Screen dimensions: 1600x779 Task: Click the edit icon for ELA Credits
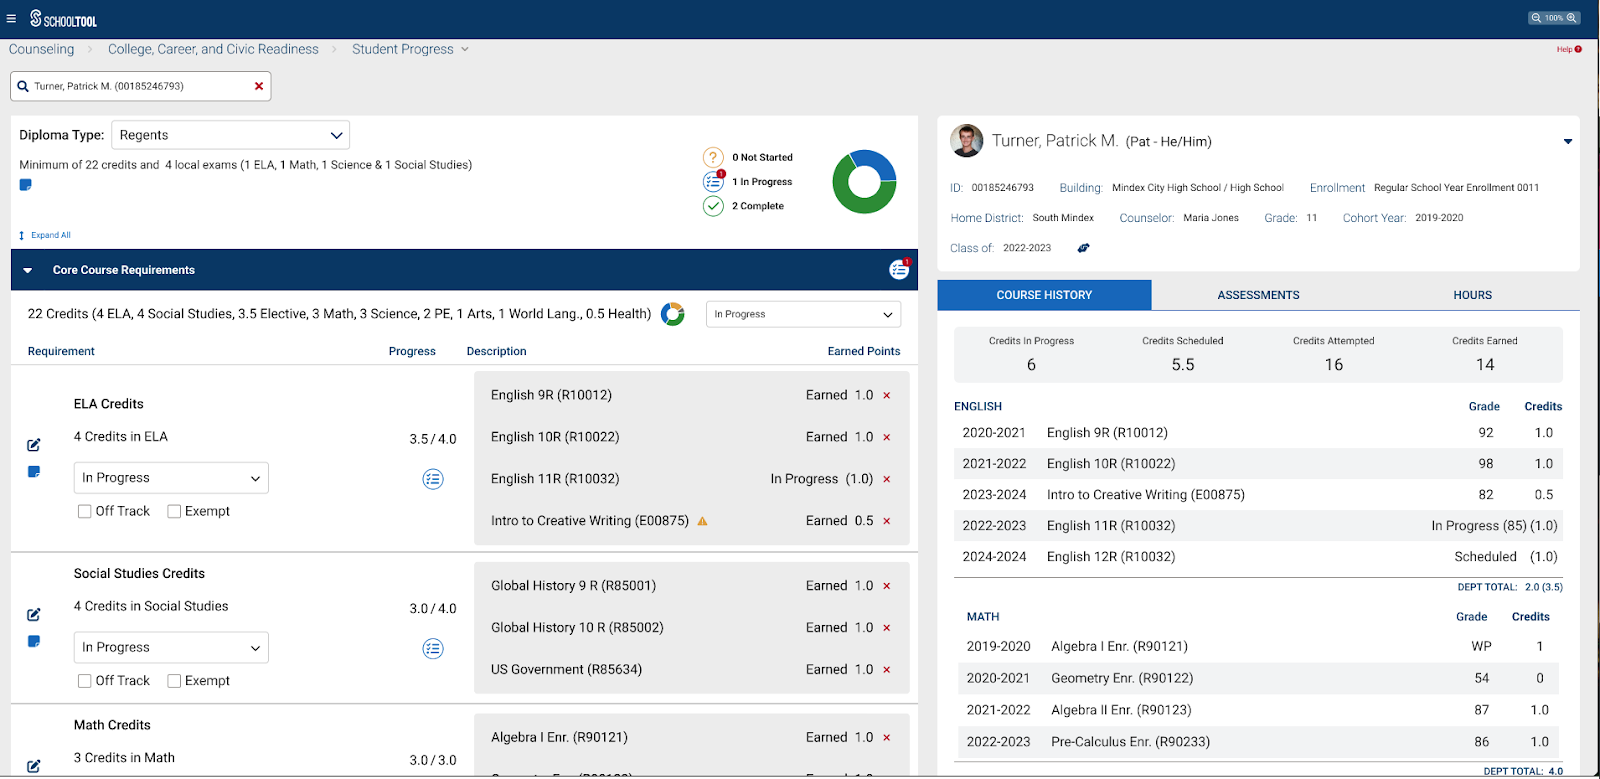(34, 445)
